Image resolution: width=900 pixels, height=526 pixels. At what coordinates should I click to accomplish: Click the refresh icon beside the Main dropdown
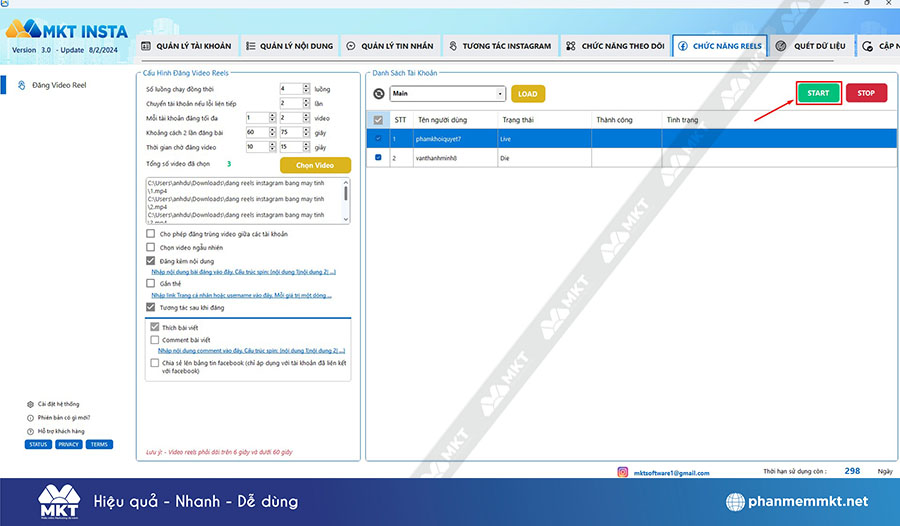click(x=379, y=94)
